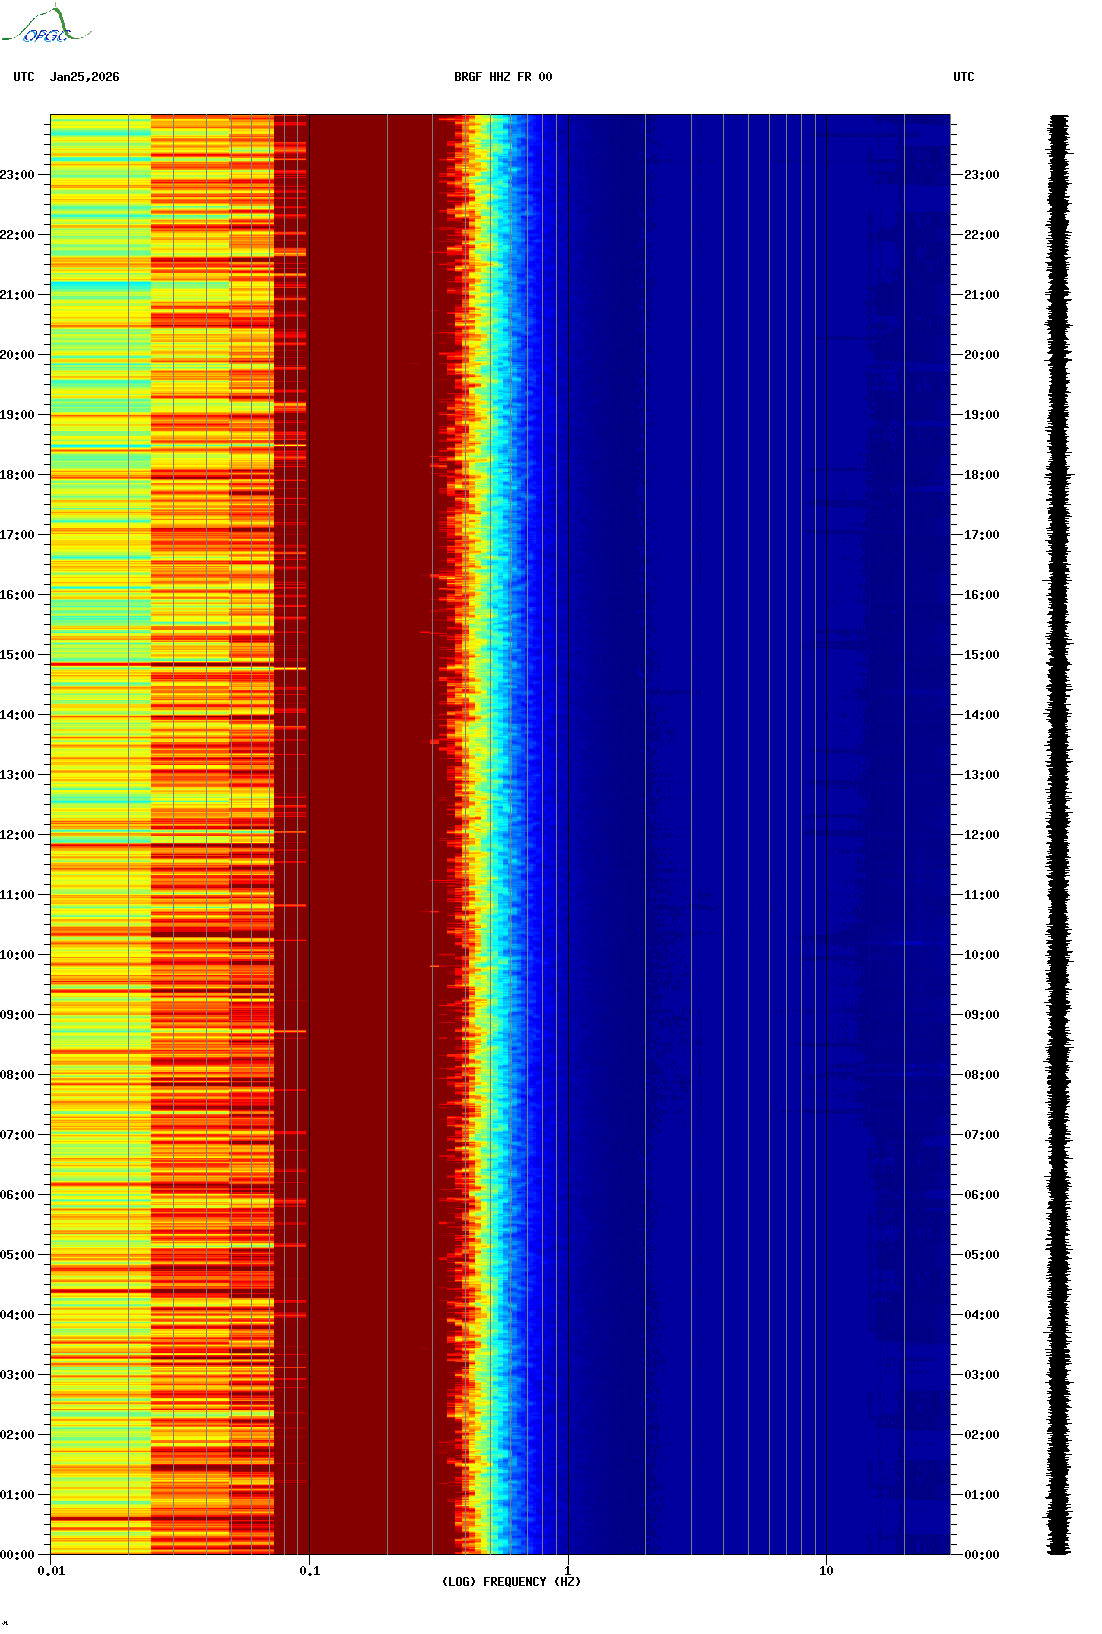Viewport: 1102px width, 1634px height.
Task: Click the 0.01 frequency axis label
Action: (51, 1571)
